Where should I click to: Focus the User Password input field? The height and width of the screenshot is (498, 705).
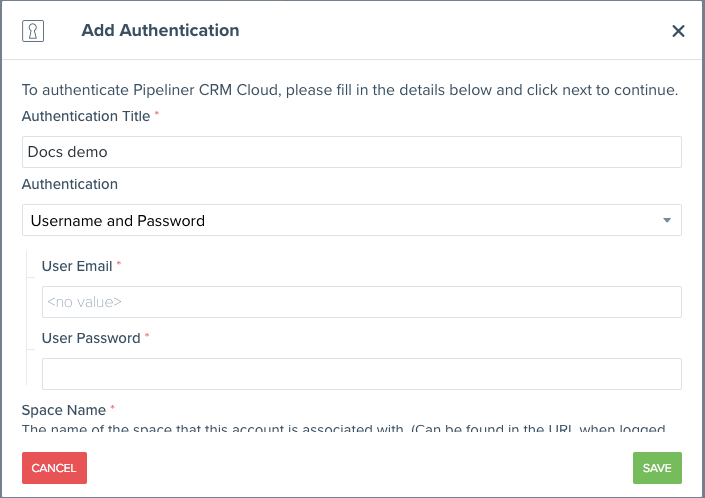point(361,373)
